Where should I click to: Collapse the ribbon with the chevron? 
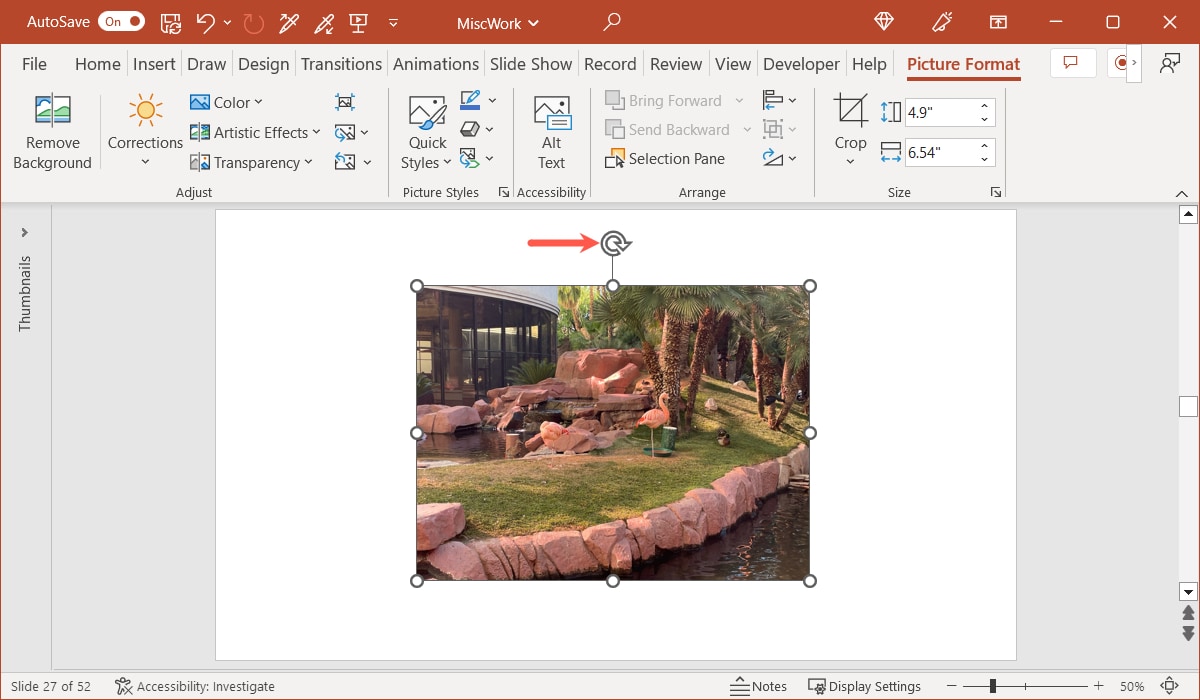[x=1182, y=192]
